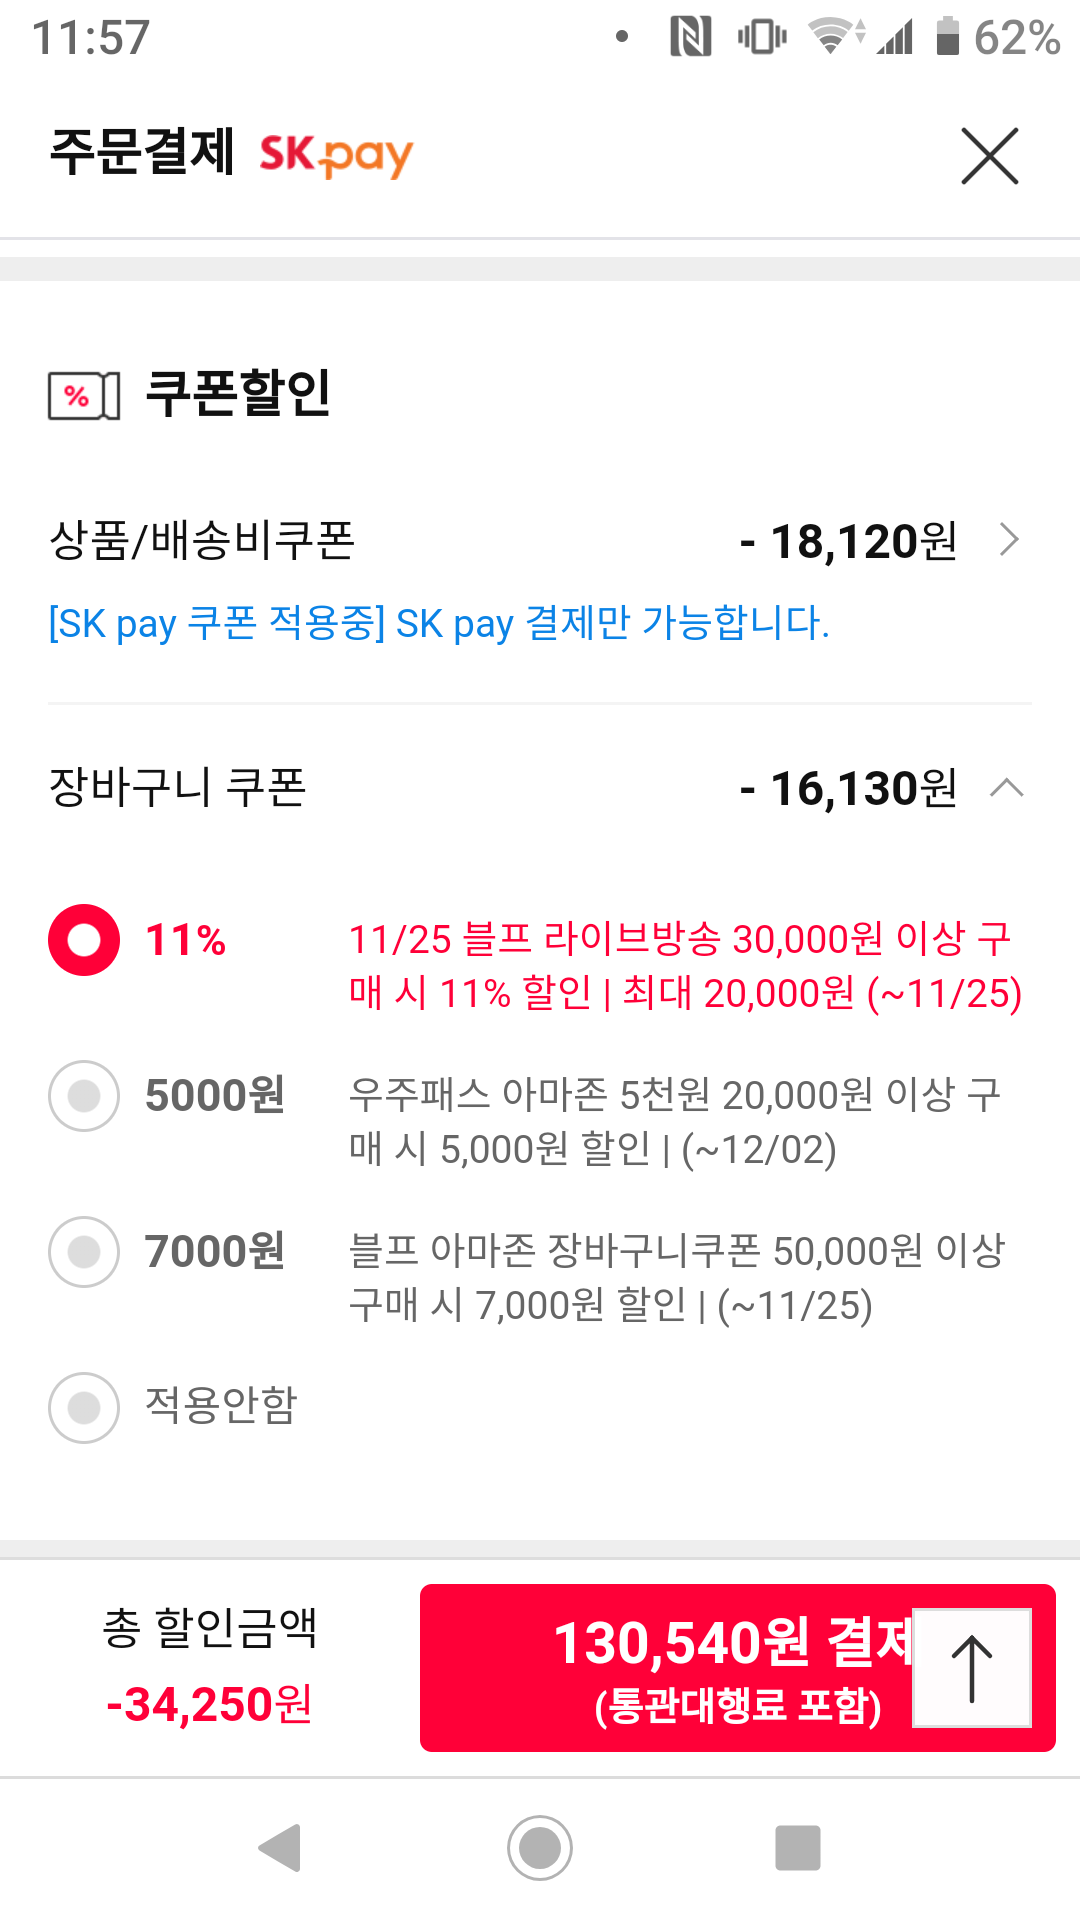Tap the SK pay logo

tap(336, 155)
